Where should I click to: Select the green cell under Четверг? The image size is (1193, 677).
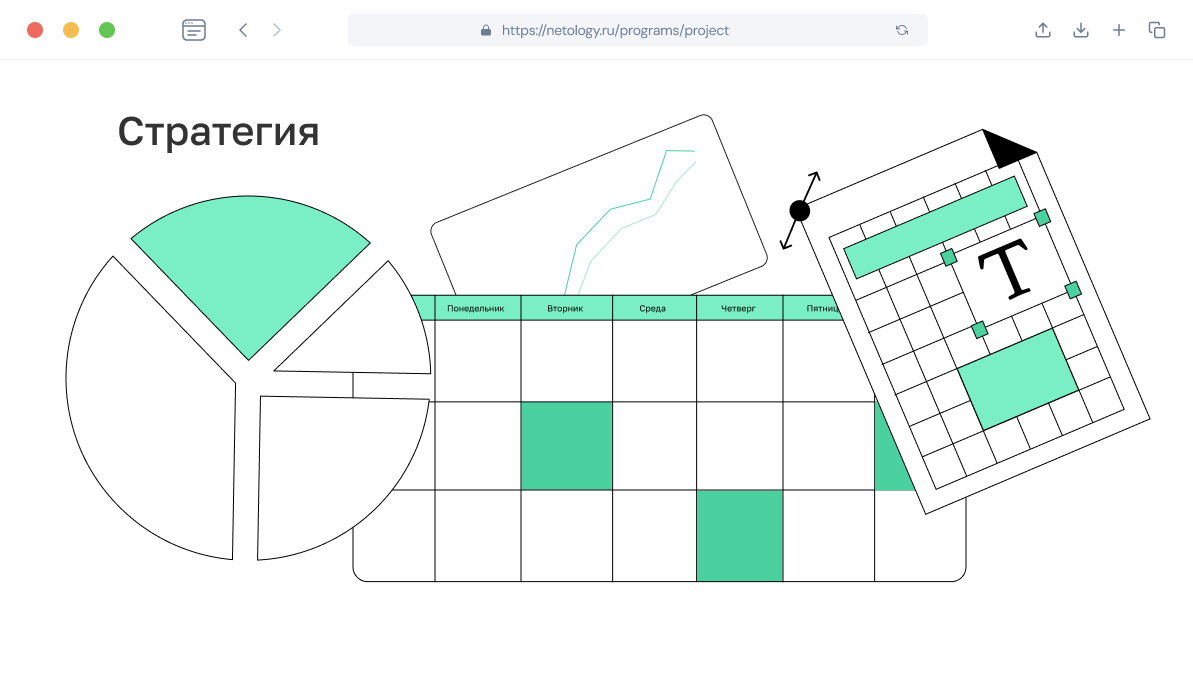click(x=739, y=535)
